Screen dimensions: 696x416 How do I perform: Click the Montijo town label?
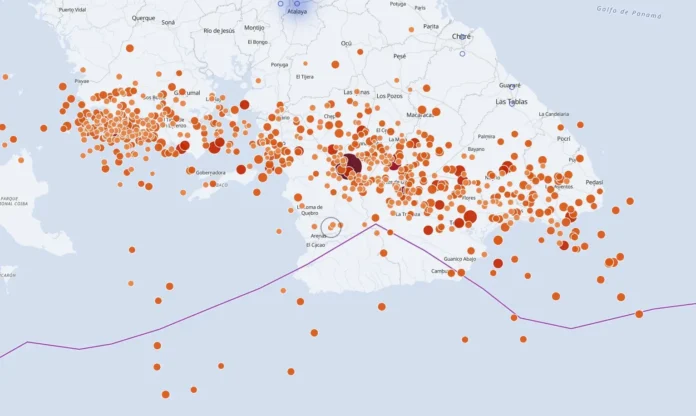(254, 28)
